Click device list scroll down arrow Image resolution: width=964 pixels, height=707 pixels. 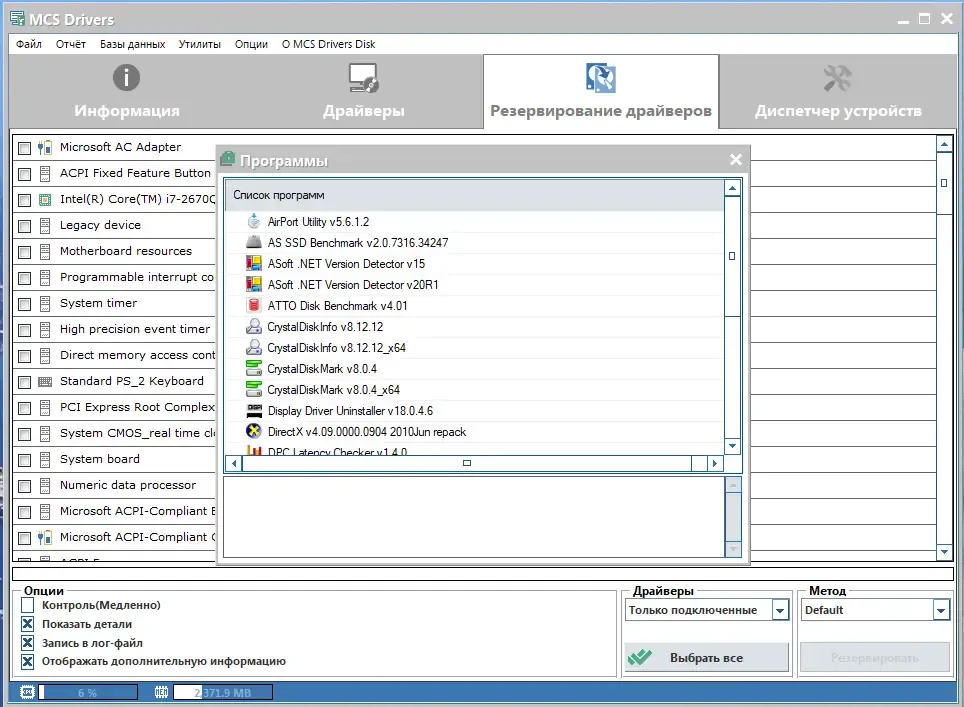[x=944, y=552]
